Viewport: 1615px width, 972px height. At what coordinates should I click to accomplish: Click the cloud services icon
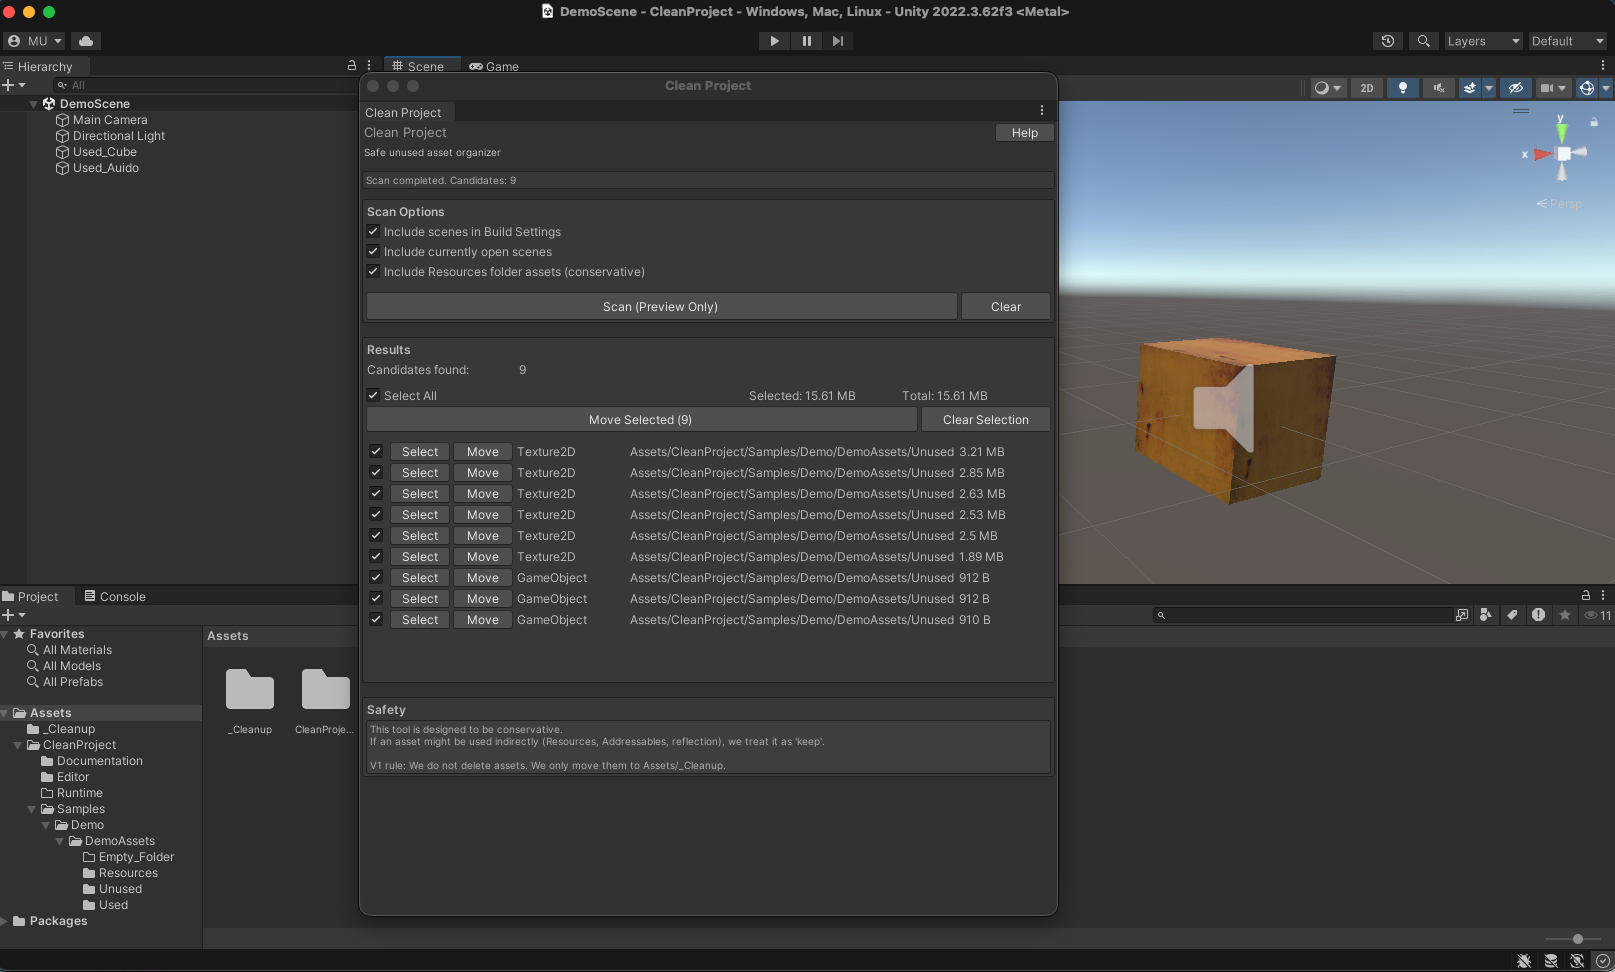click(x=86, y=41)
